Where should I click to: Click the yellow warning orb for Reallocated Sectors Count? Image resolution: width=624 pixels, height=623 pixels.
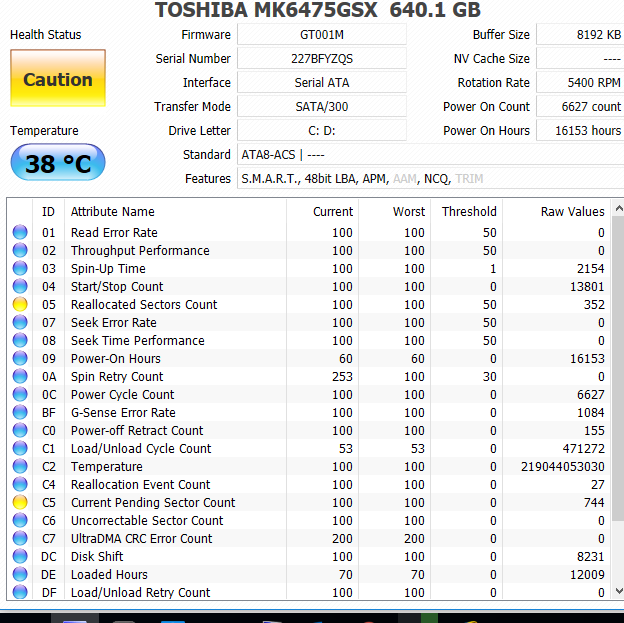(x=20, y=304)
